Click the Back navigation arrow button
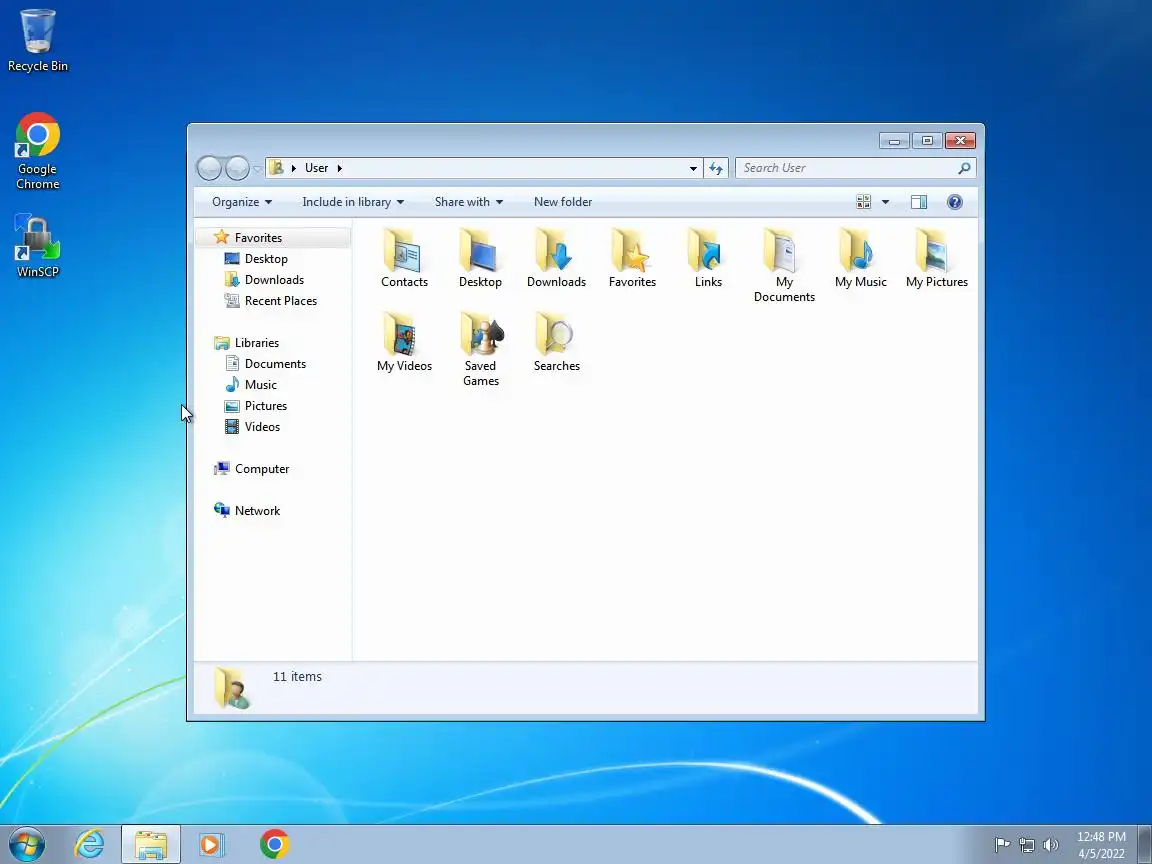This screenshot has width=1152, height=864. [x=209, y=168]
